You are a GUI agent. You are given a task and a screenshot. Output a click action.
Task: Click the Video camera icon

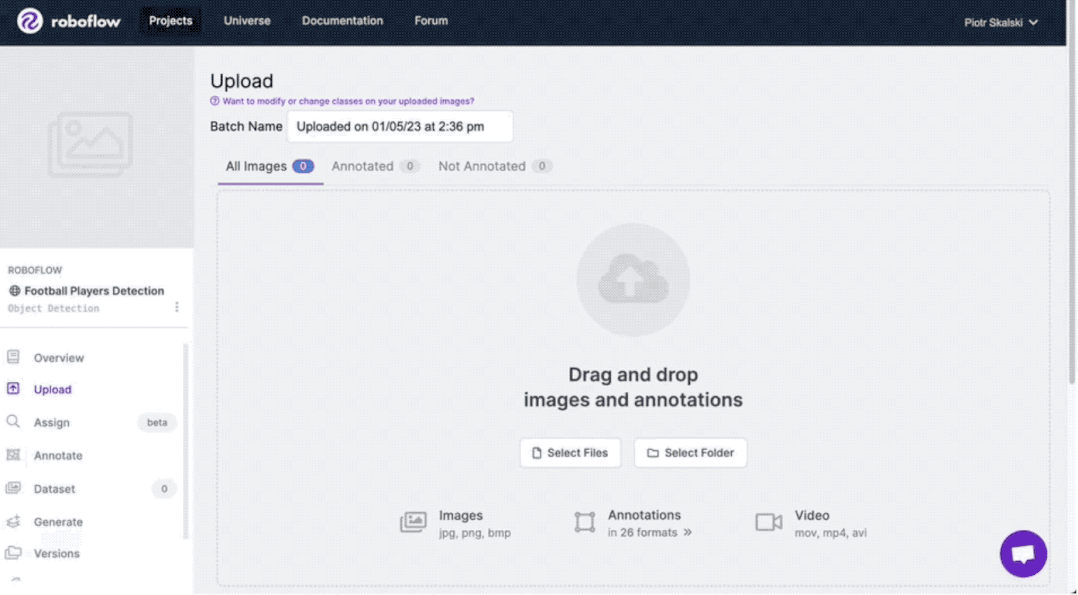click(x=769, y=522)
